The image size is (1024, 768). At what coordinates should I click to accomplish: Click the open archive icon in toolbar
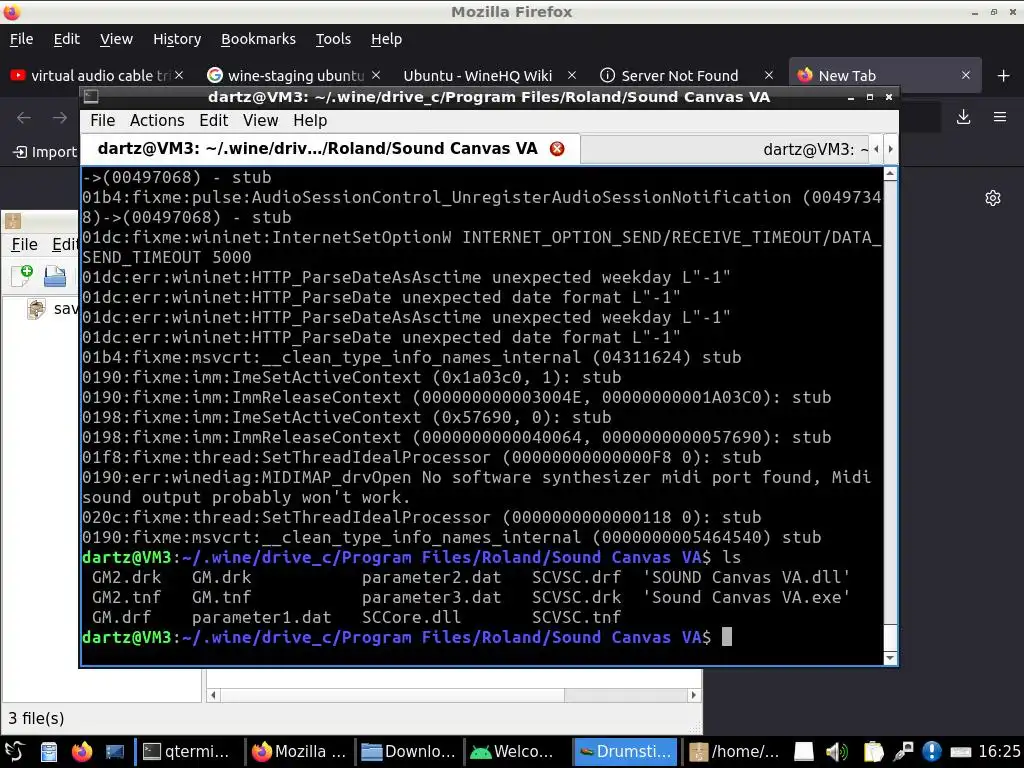tap(55, 276)
